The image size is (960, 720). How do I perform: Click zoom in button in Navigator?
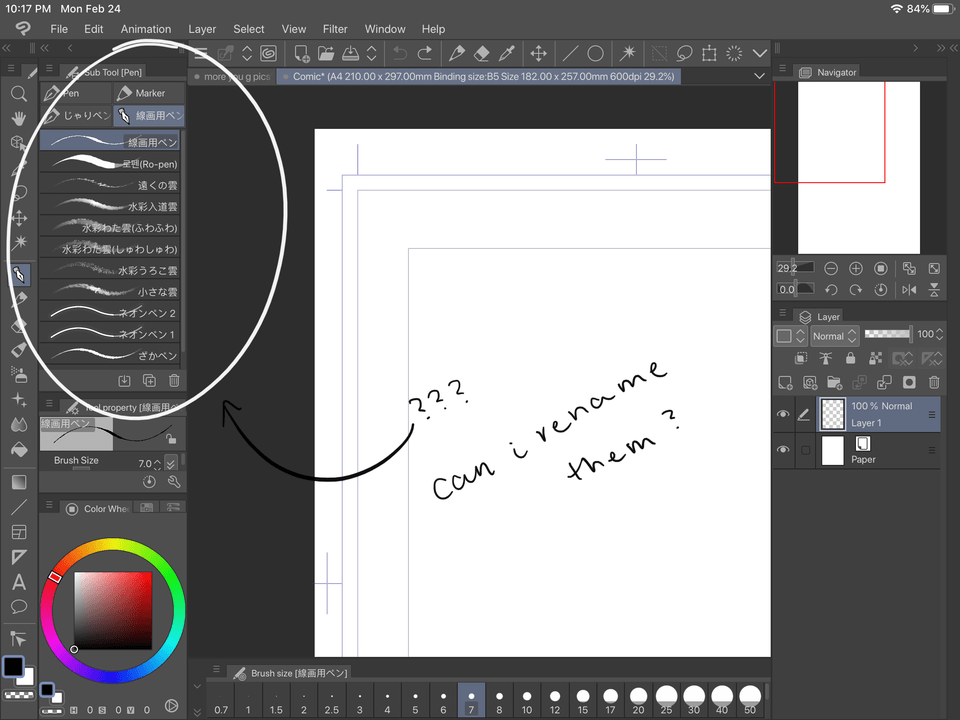tap(856, 268)
